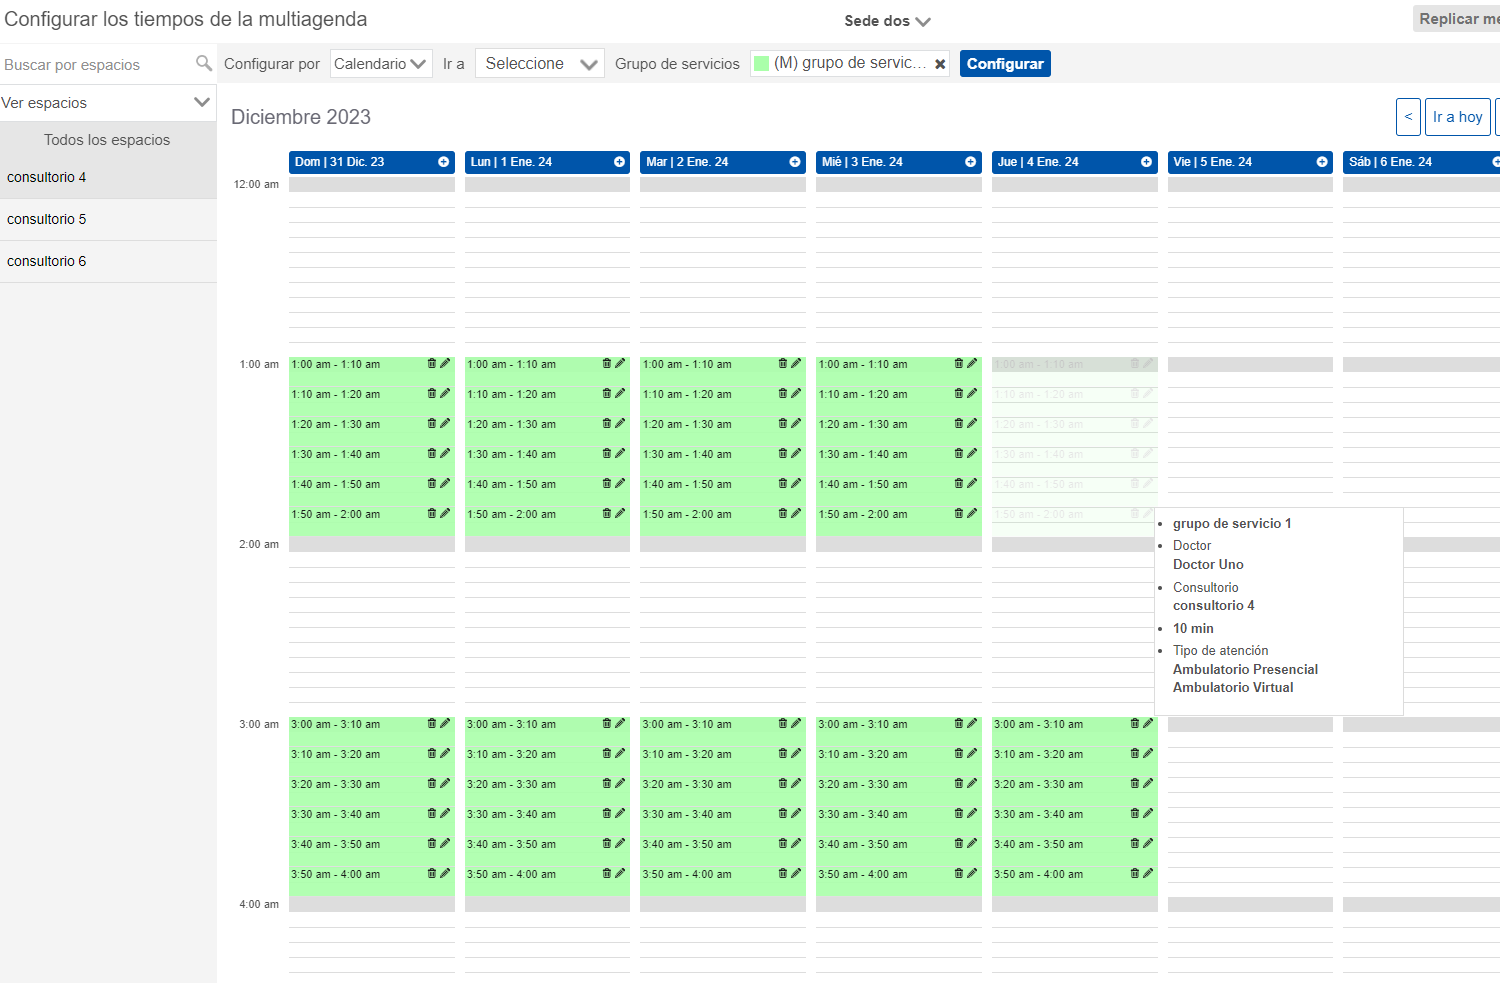
Task: Edit Monday 1:20 am - 1:30 am slot
Action: [x=620, y=424]
